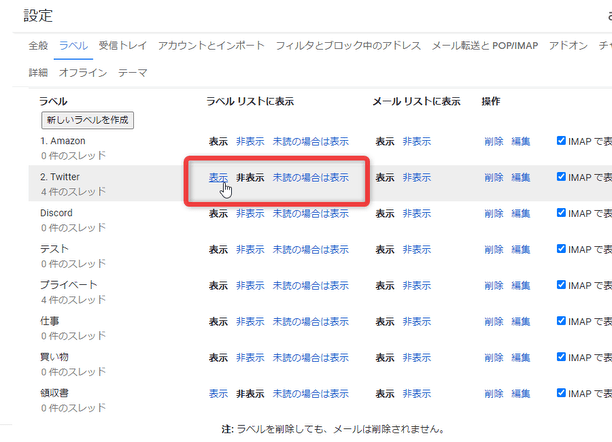Click label list 非表示 for 仕事
This screenshot has height=442, width=612.
[250, 322]
